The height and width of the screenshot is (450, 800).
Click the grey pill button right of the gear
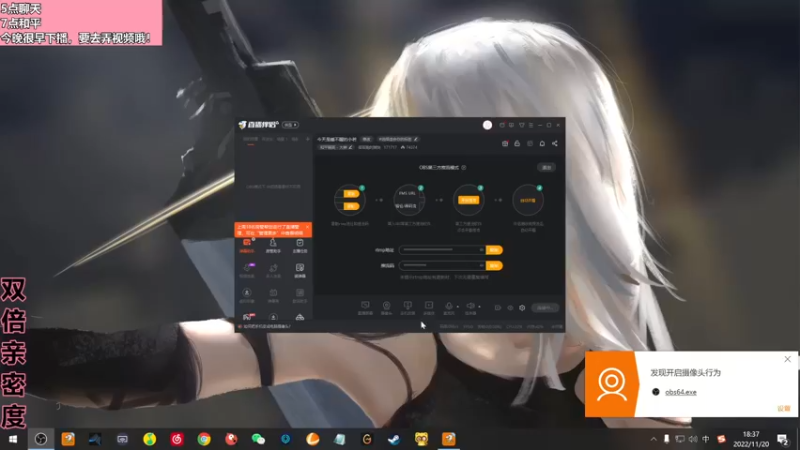[544, 308]
